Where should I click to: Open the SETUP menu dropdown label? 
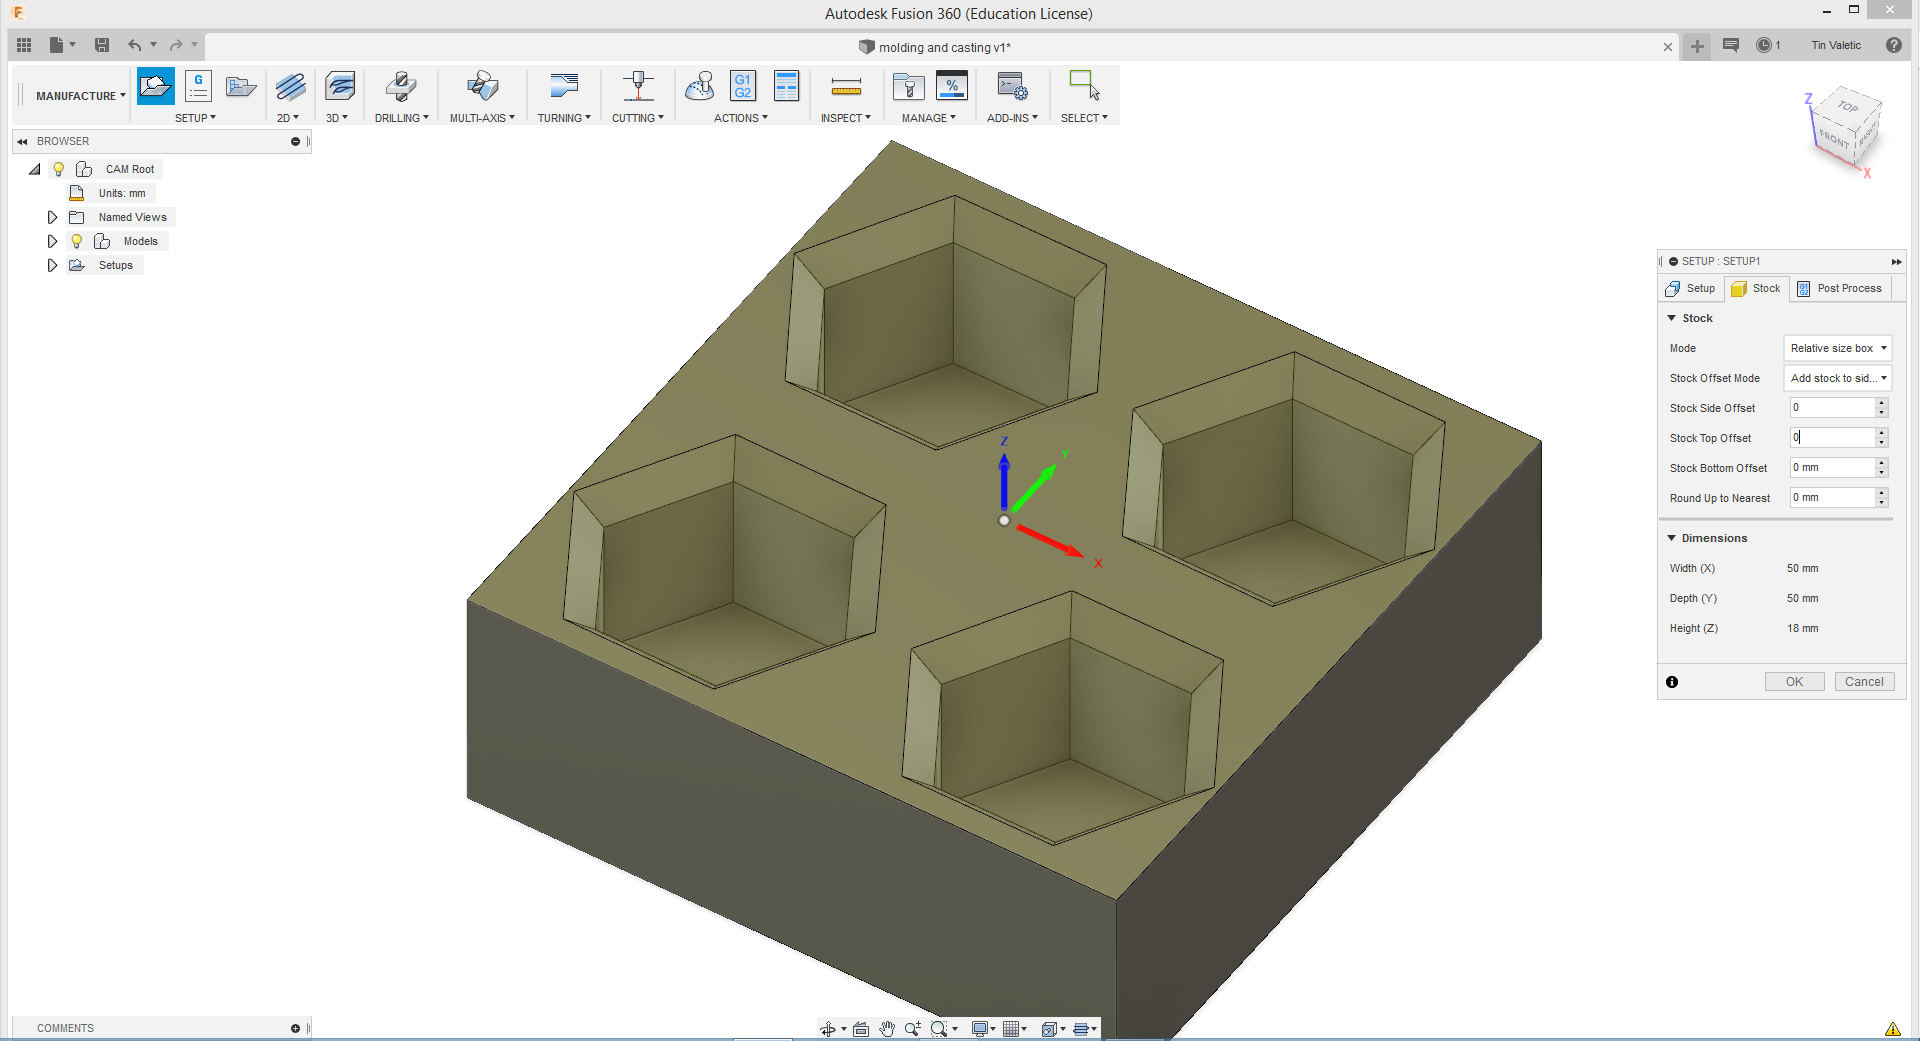pos(195,118)
